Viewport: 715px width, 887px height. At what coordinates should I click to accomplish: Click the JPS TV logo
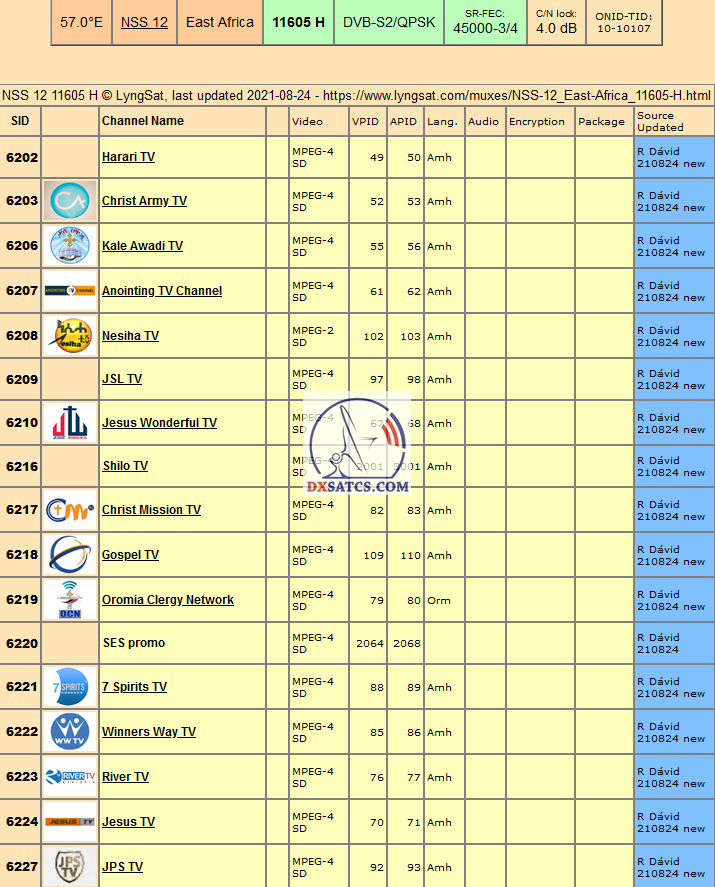point(70,867)
